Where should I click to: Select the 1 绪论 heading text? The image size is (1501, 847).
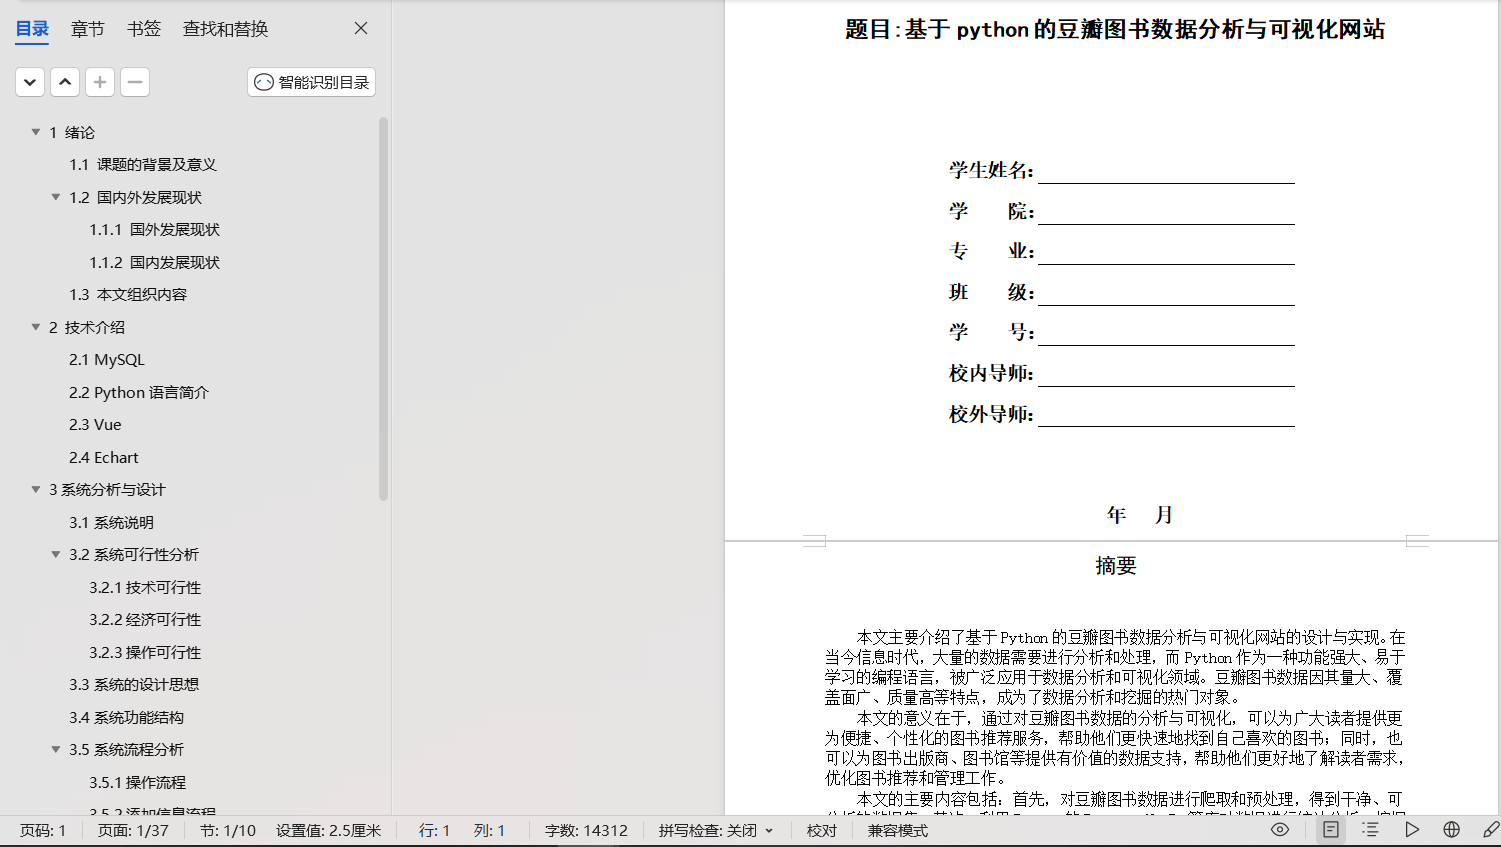coord(72,132)
